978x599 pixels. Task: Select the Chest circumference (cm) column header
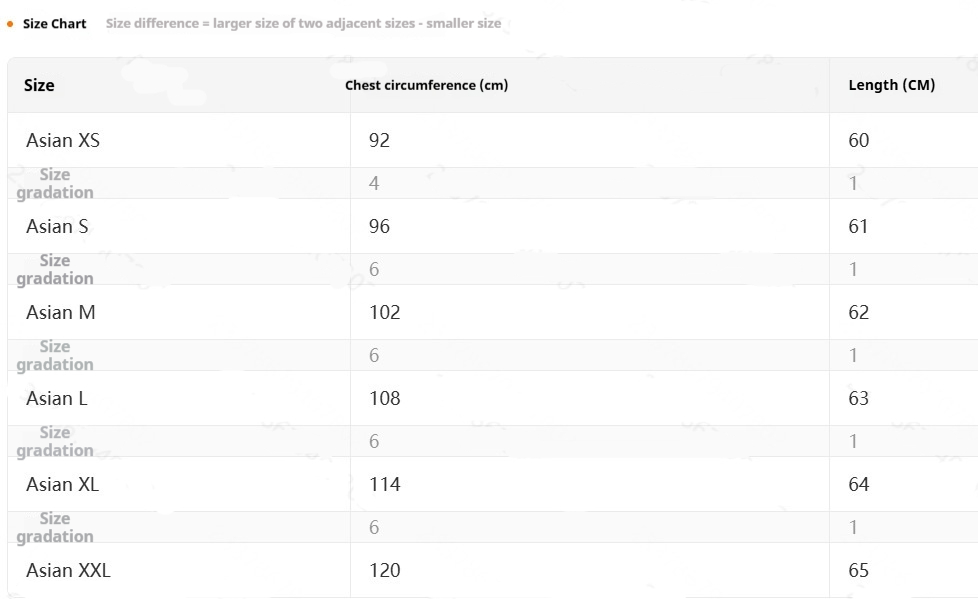[x=426, y=85]
